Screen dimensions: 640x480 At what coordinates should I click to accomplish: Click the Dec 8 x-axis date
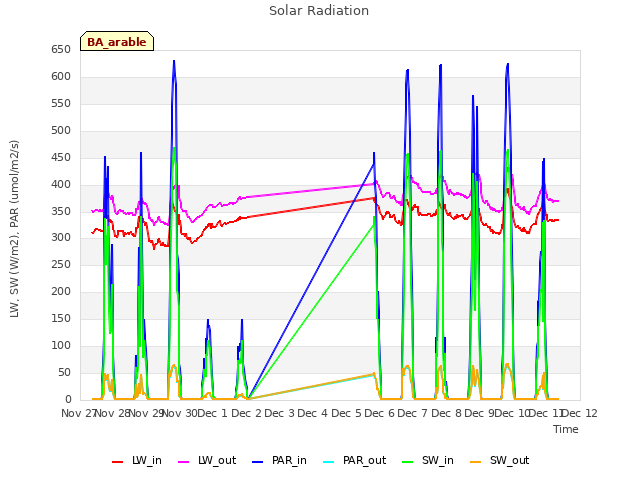[x=447, y=413]
